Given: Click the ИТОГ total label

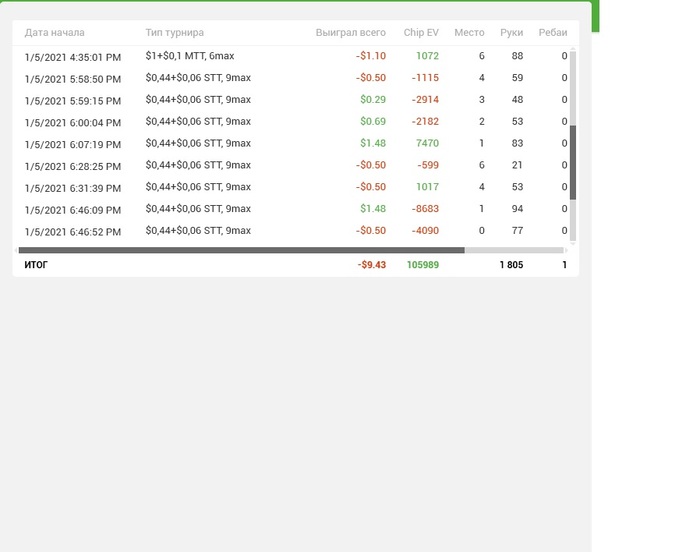Looking at the screenshot, I should tap(36, 265).
